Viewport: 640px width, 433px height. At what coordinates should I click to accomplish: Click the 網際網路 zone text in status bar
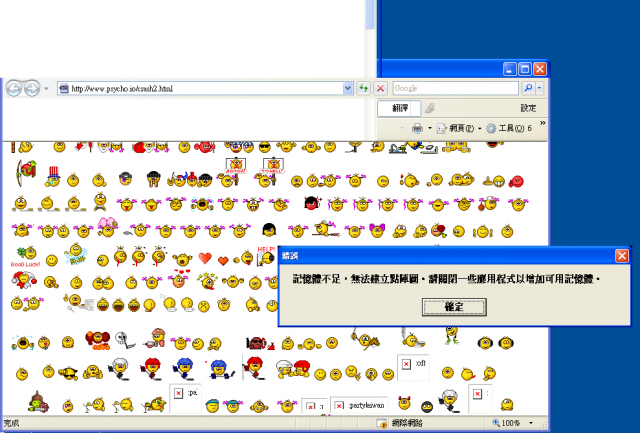(407, 423)
